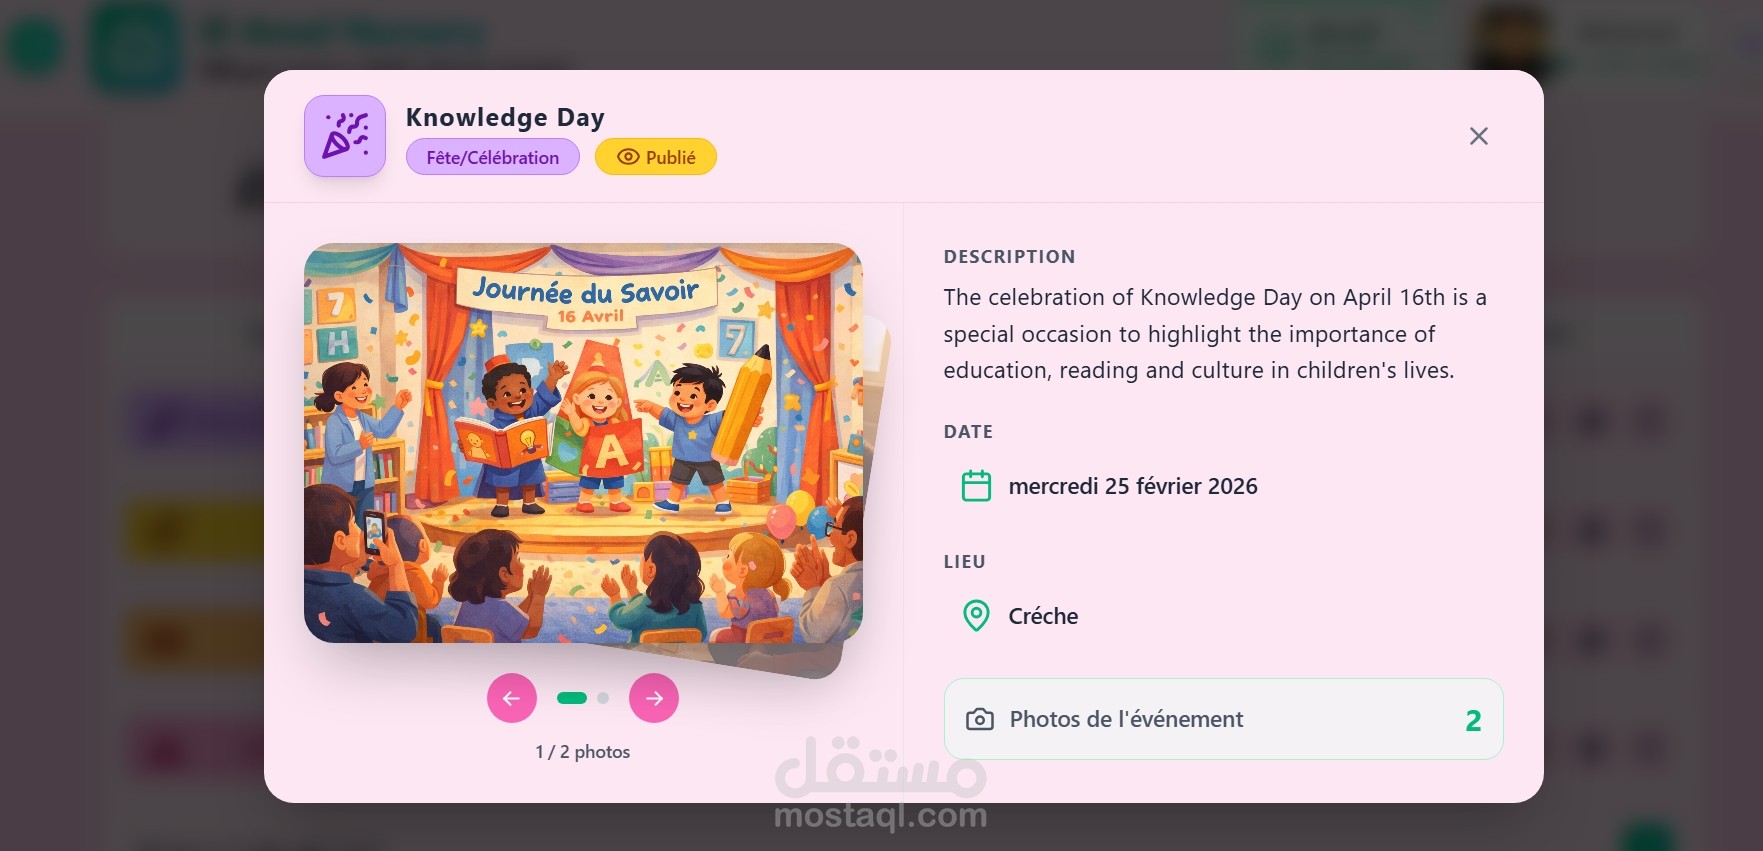Select the first carousel indicator dot

(x=572, y=698)
